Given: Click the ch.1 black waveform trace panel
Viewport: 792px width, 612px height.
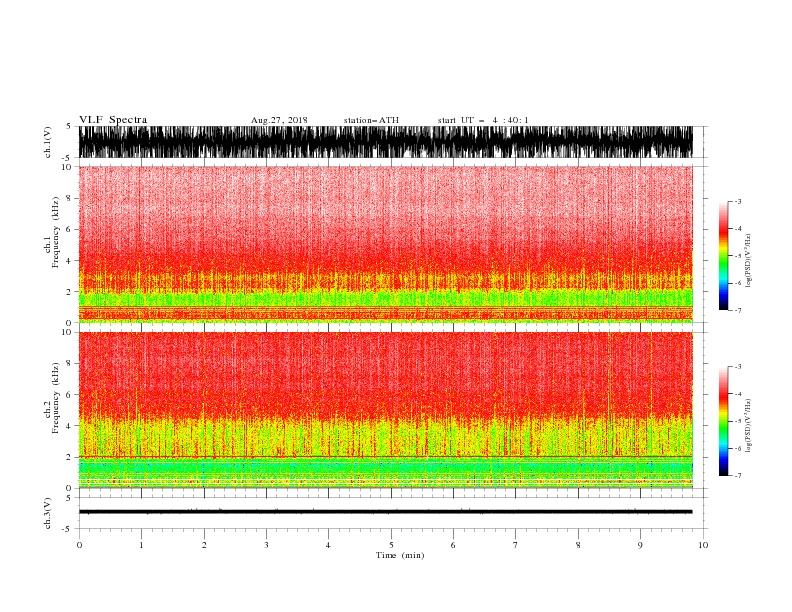Looking at the screenshot, I should (x=386, y=142).
